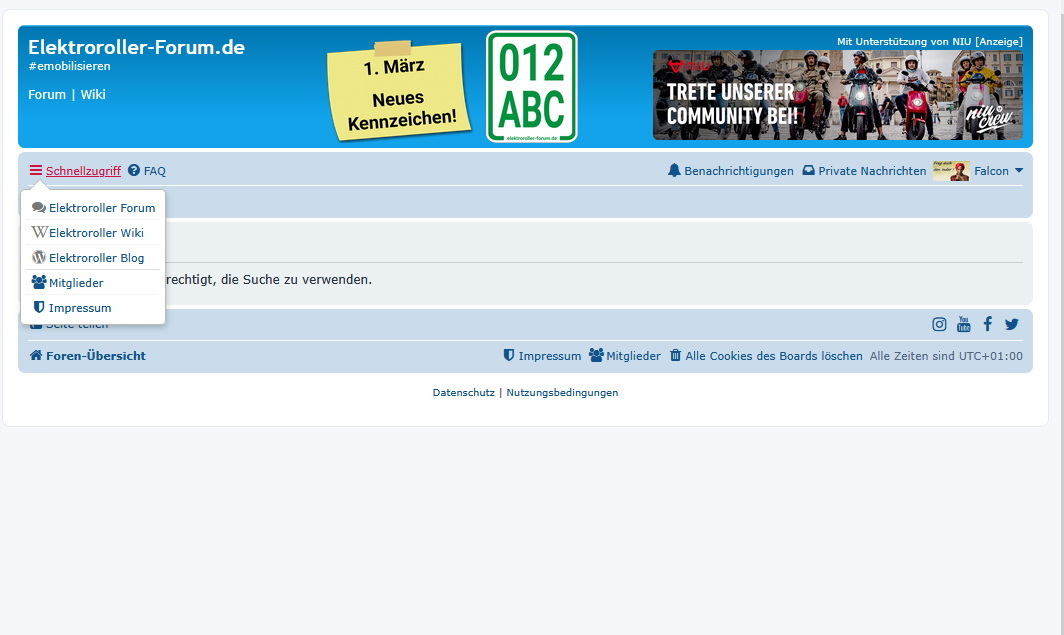Open the YouTube channel icon
Image resolution: width=1064 pixels, height=635 pixels.
tap(964, 324)
